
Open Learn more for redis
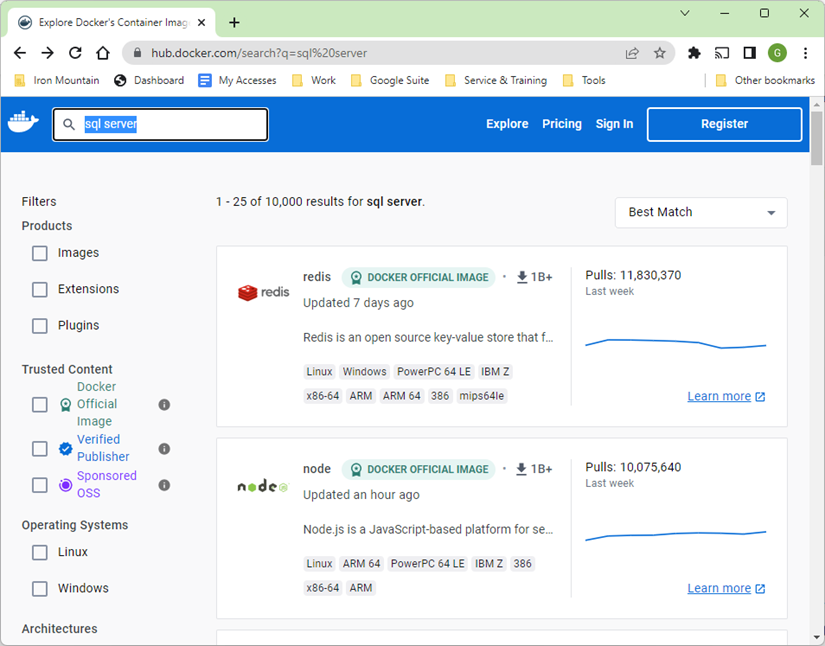[719, 395]
